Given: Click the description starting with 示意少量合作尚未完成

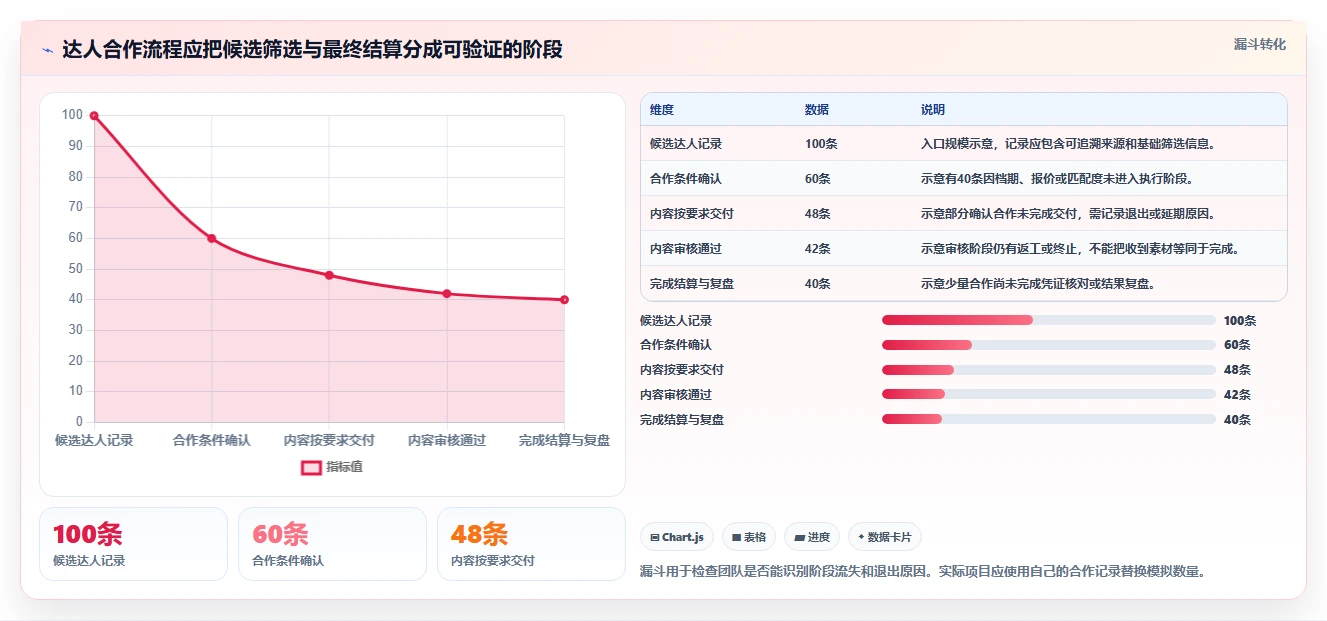Looking at the screenshot, I should [1038, 284].
